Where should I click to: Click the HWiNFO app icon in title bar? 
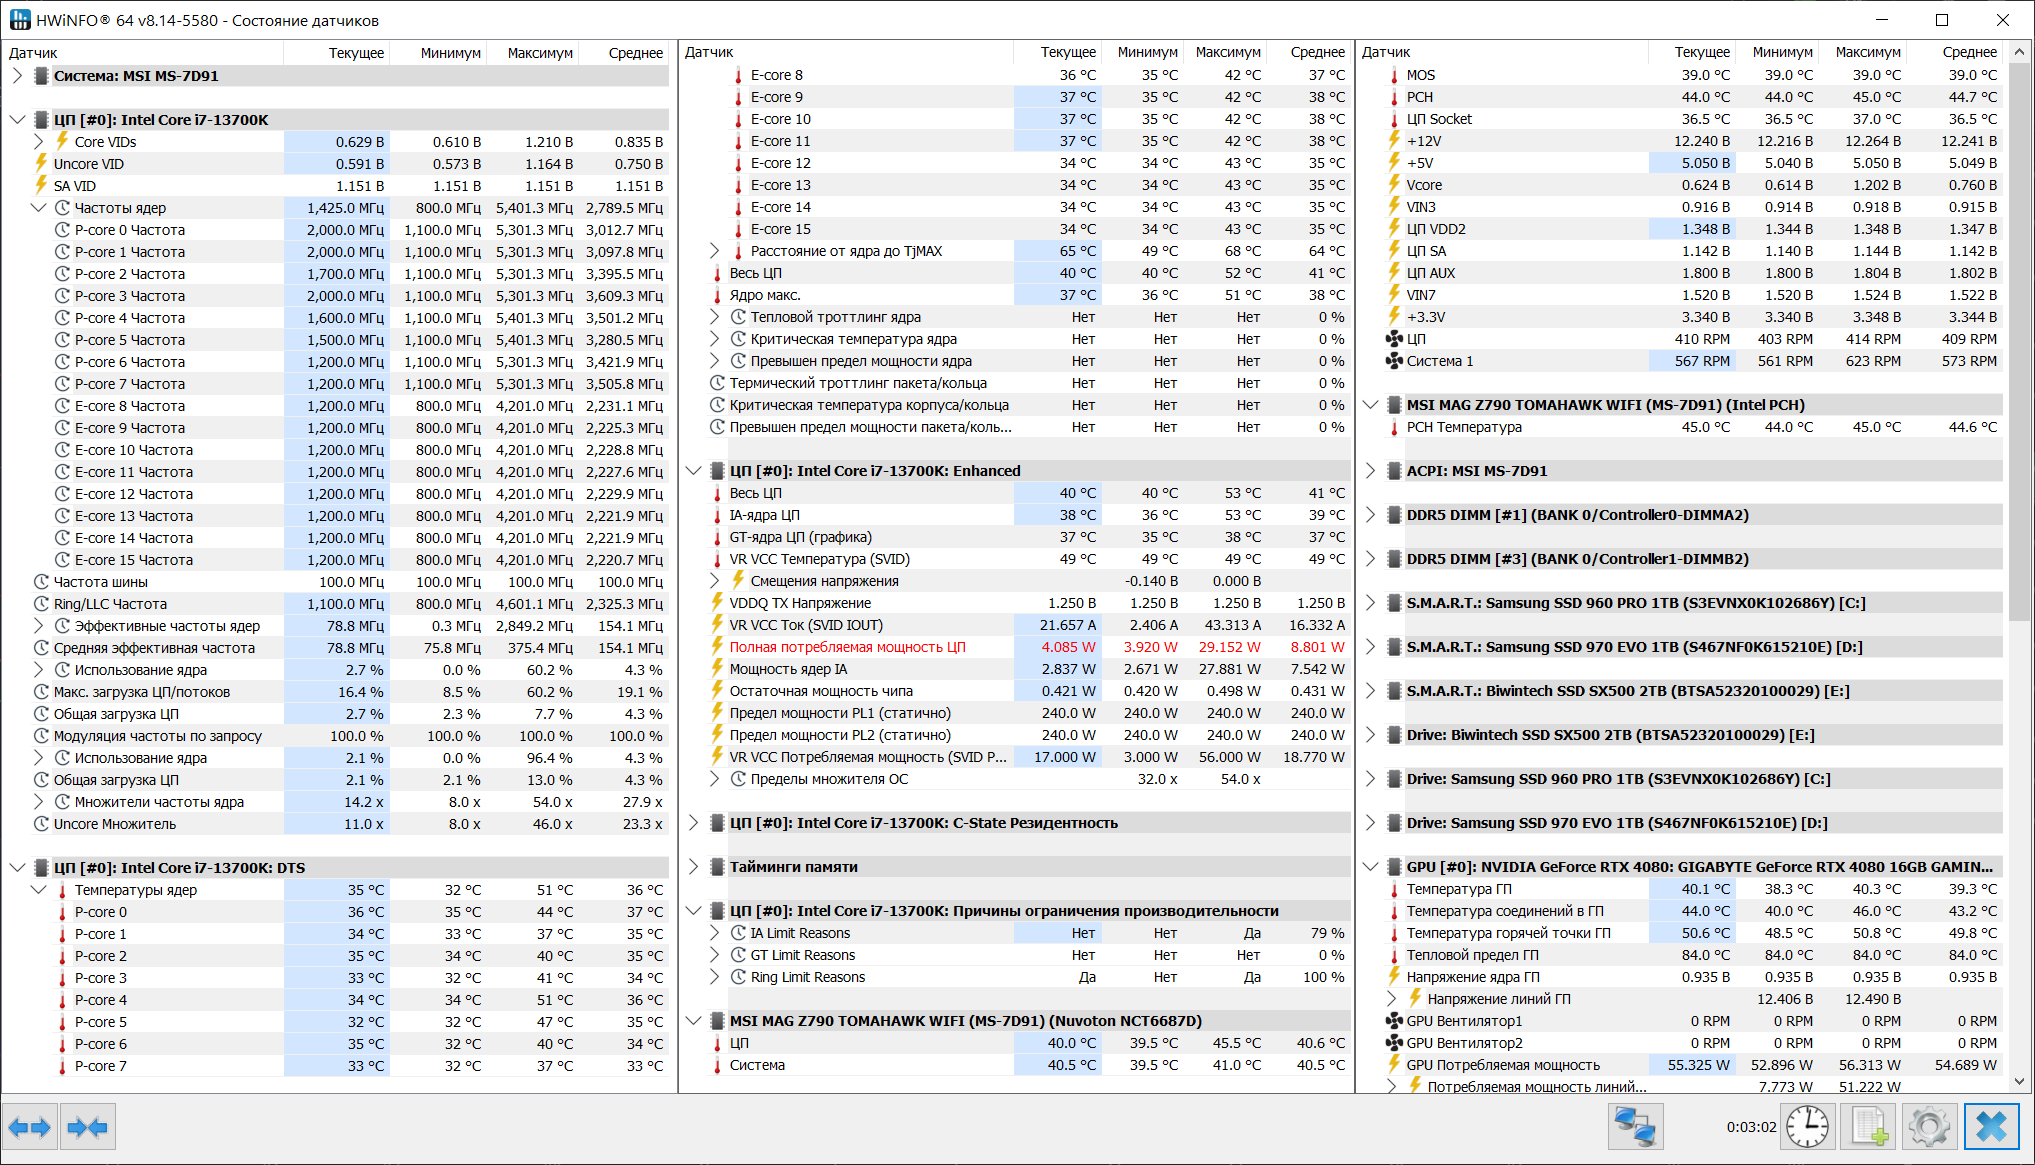coord(20,20)
